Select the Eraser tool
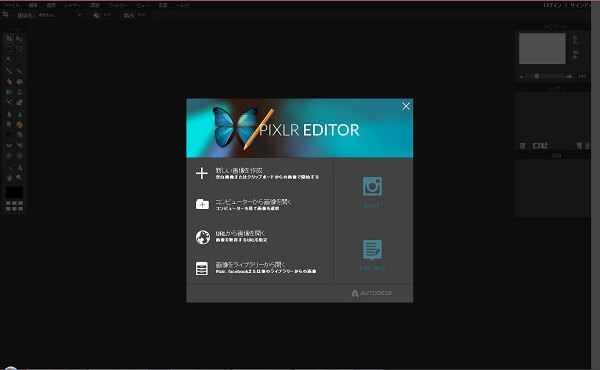The image size is (600, 370). click(x=9, y=81)
